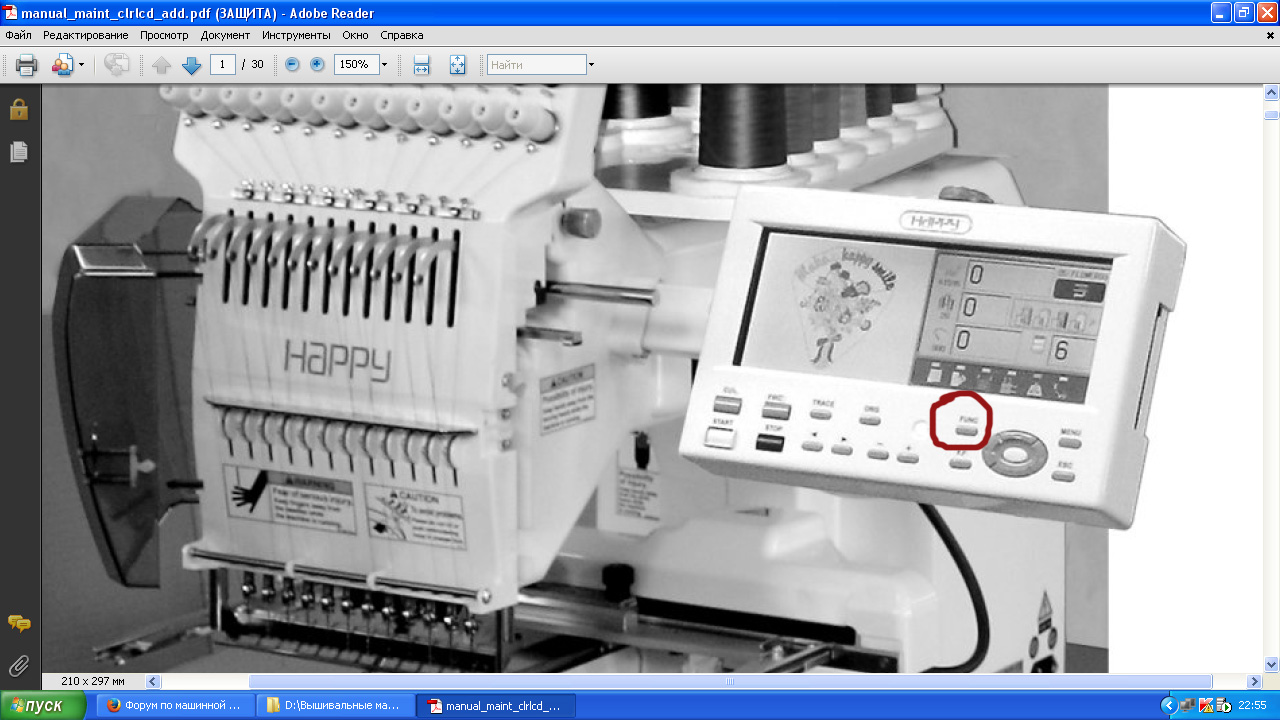
Task: Zoom out with the minus button
Action: tap(292, 64)
